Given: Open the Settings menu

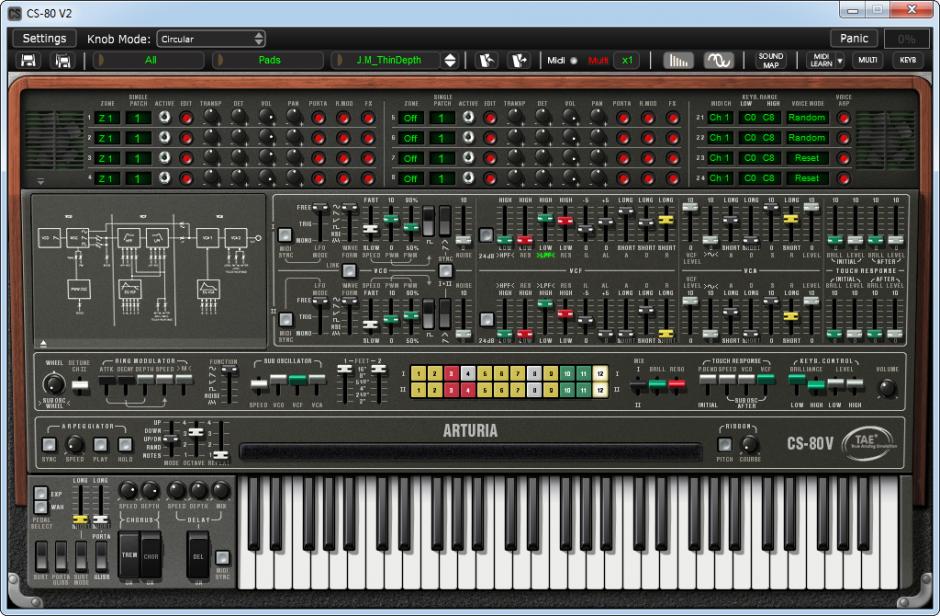Looking at the screenshot, I should (44, 38).
